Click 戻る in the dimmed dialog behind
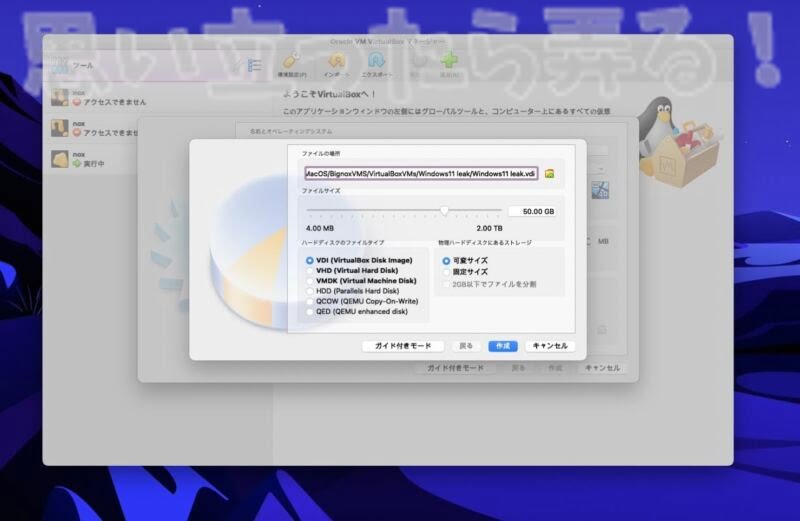This screenshot has width=800, height=521. [x=518, y=368]
